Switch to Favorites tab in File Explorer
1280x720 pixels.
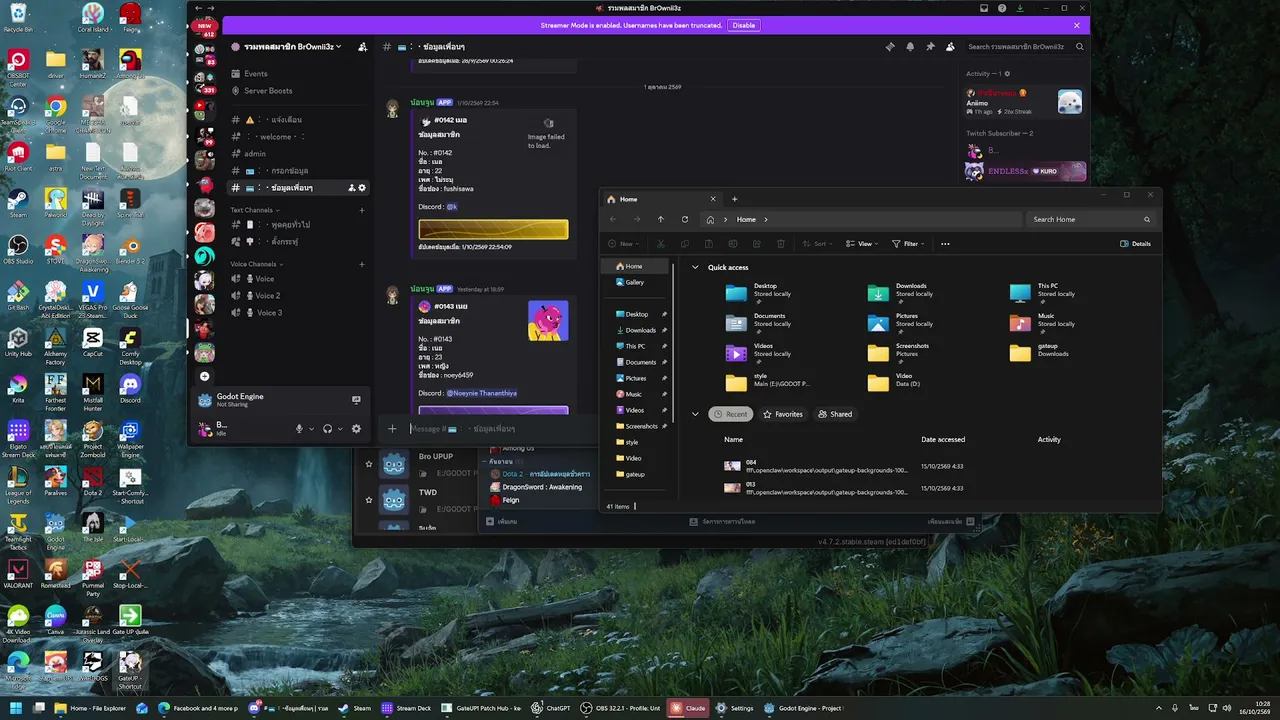coord(782,414)
